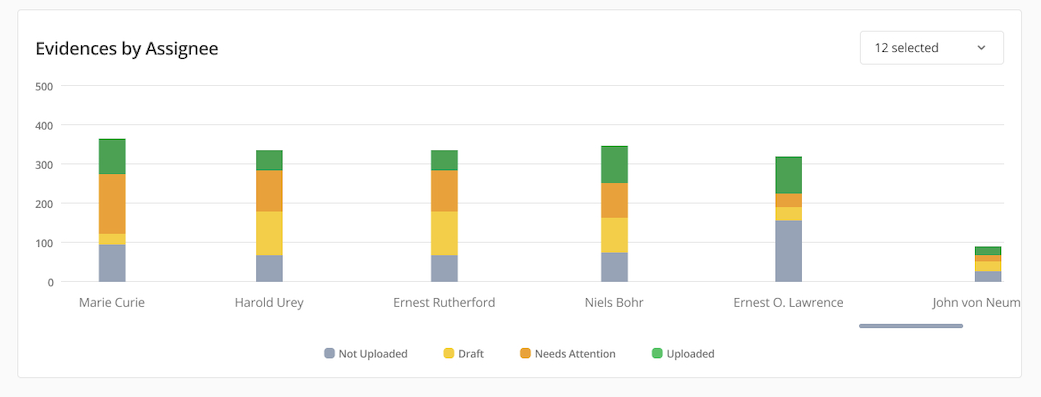Click the yellow Draft legend swatch
Screen dimensions: 1041x397
[x=449, y=354]
